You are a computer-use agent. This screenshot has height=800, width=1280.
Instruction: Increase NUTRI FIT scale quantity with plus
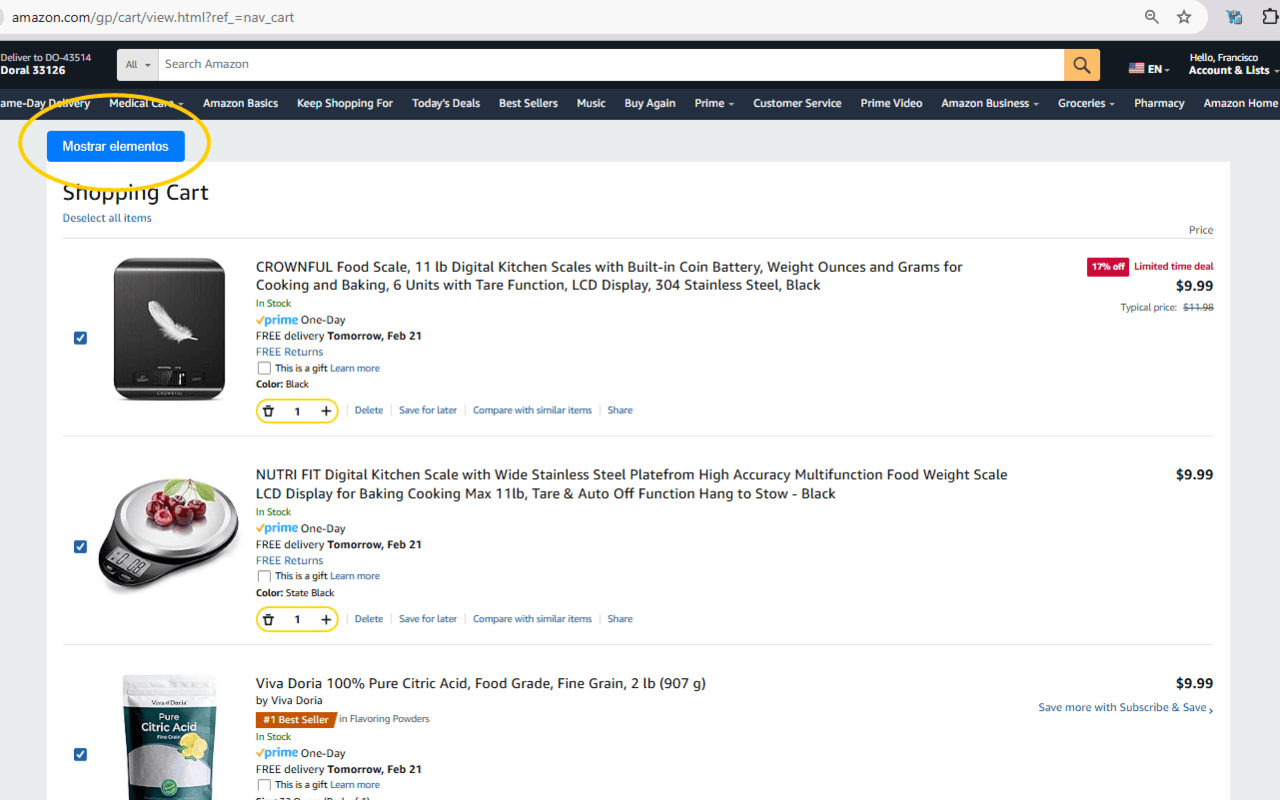[326, 620]
